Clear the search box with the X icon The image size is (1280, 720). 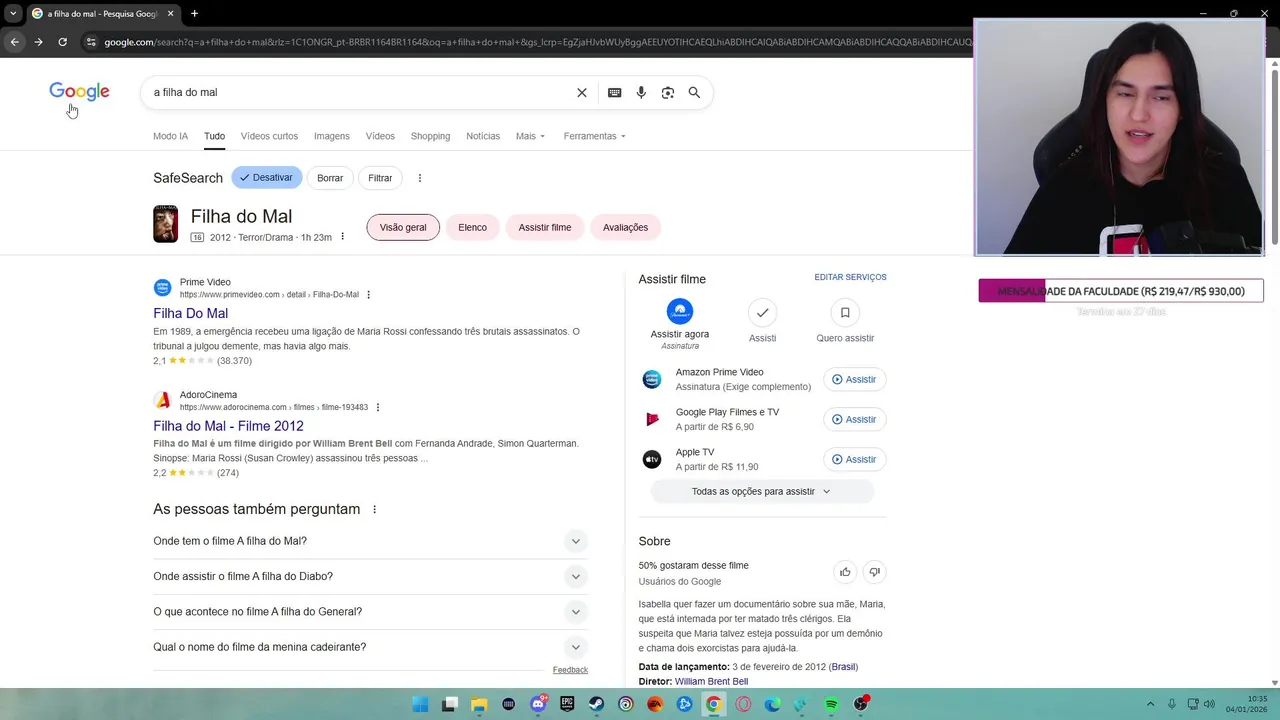[x=582, y=92]
